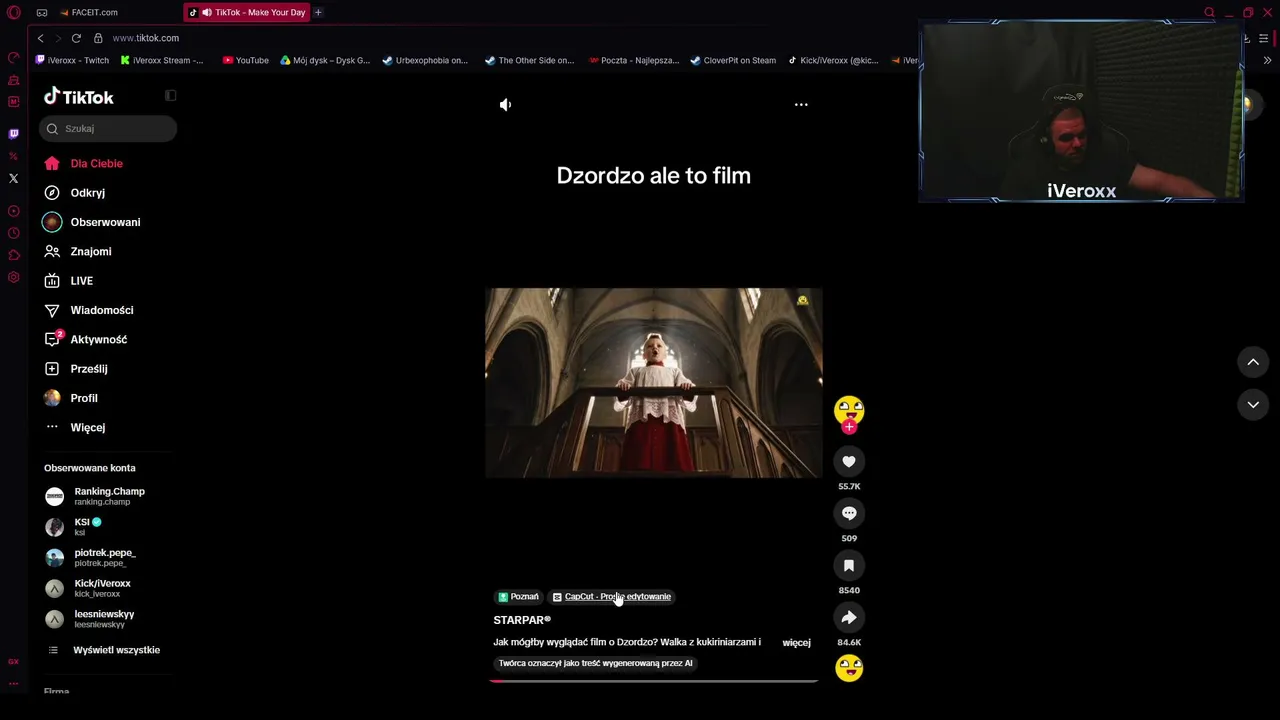Share the video with the arrow icon
The width and height of the screenshot is (1280, 720).
(849, 617)
